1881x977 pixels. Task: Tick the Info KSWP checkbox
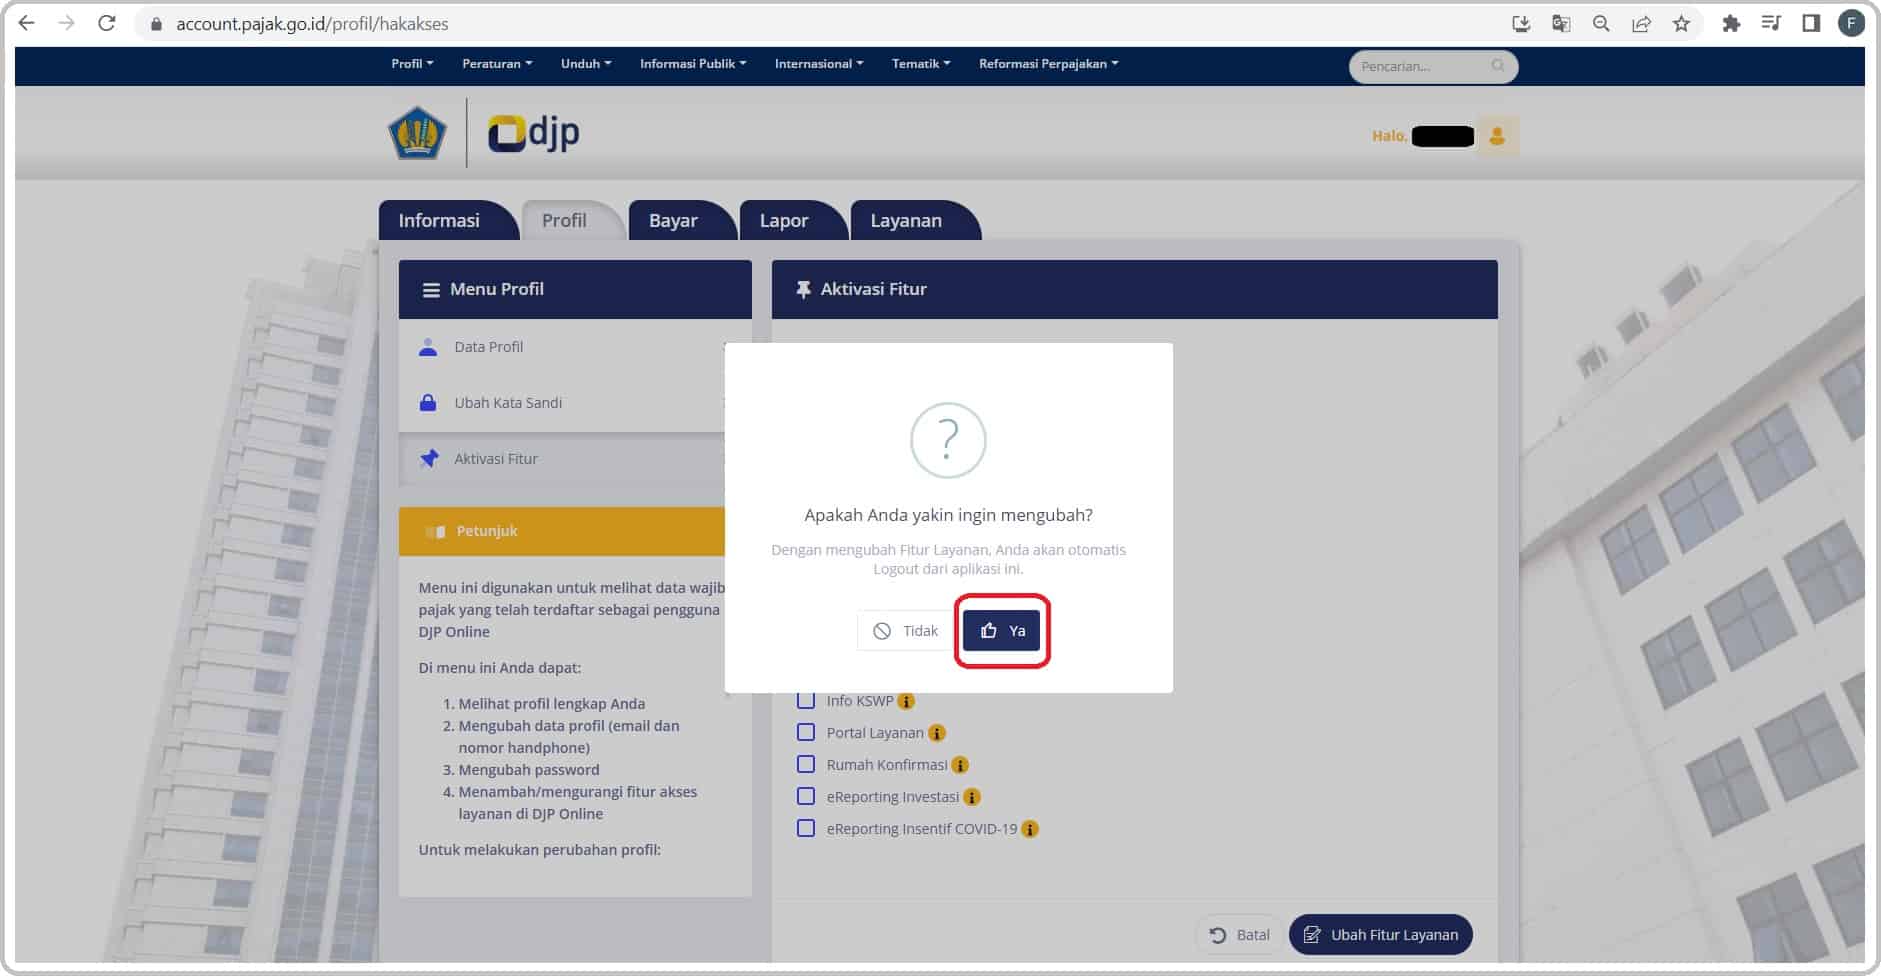[x=806, y=700]
